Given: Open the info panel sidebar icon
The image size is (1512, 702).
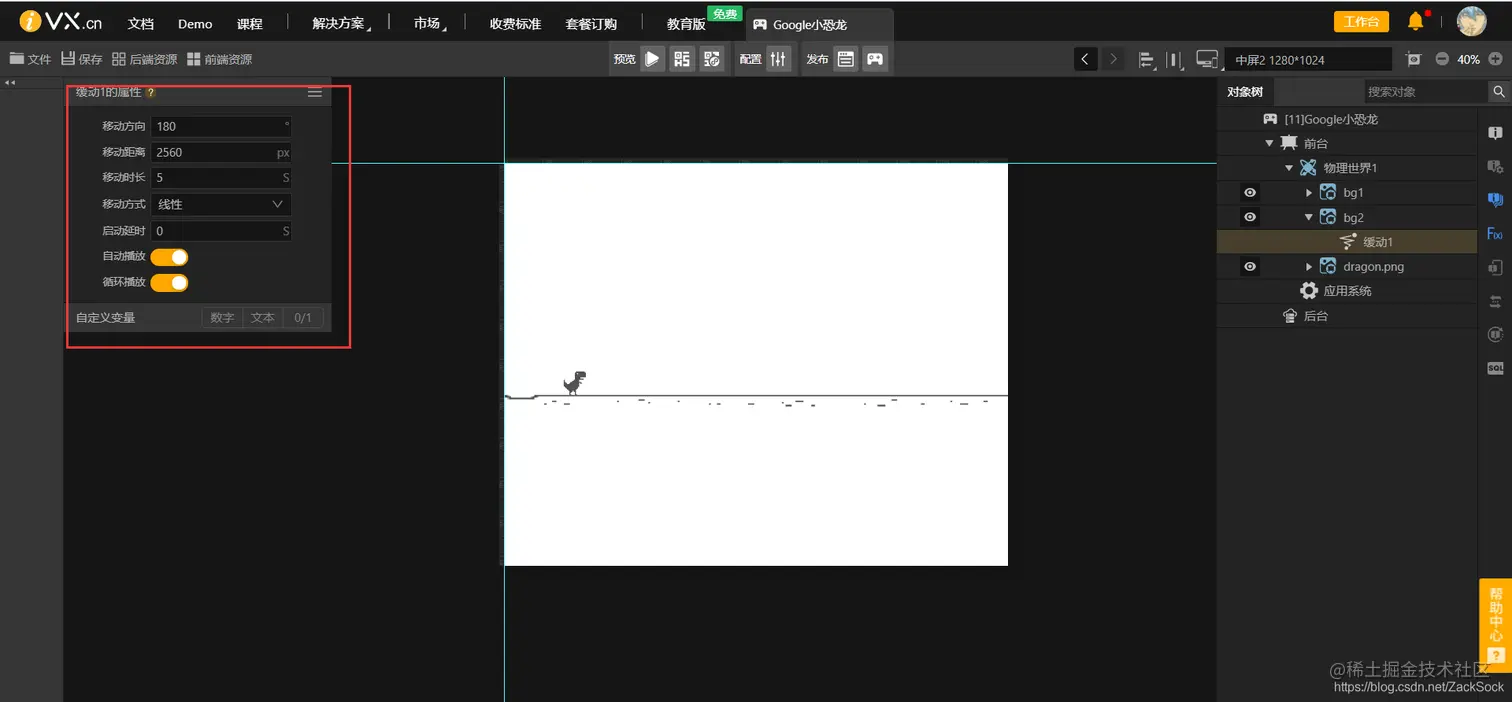Looking at the screenshot, I should [1495, 133].
